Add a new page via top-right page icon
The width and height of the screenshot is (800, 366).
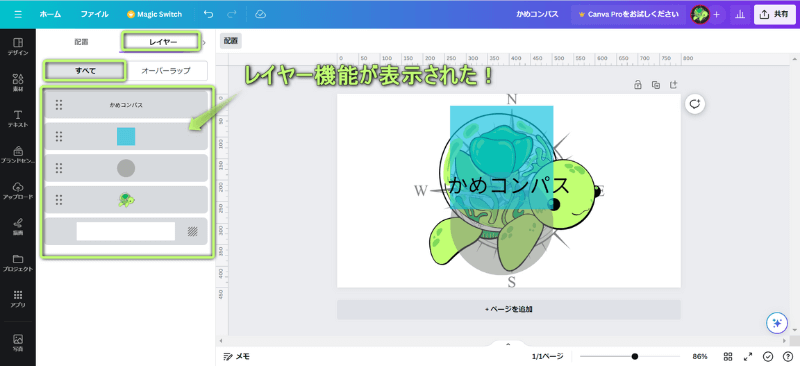click(x=673, y=85)
